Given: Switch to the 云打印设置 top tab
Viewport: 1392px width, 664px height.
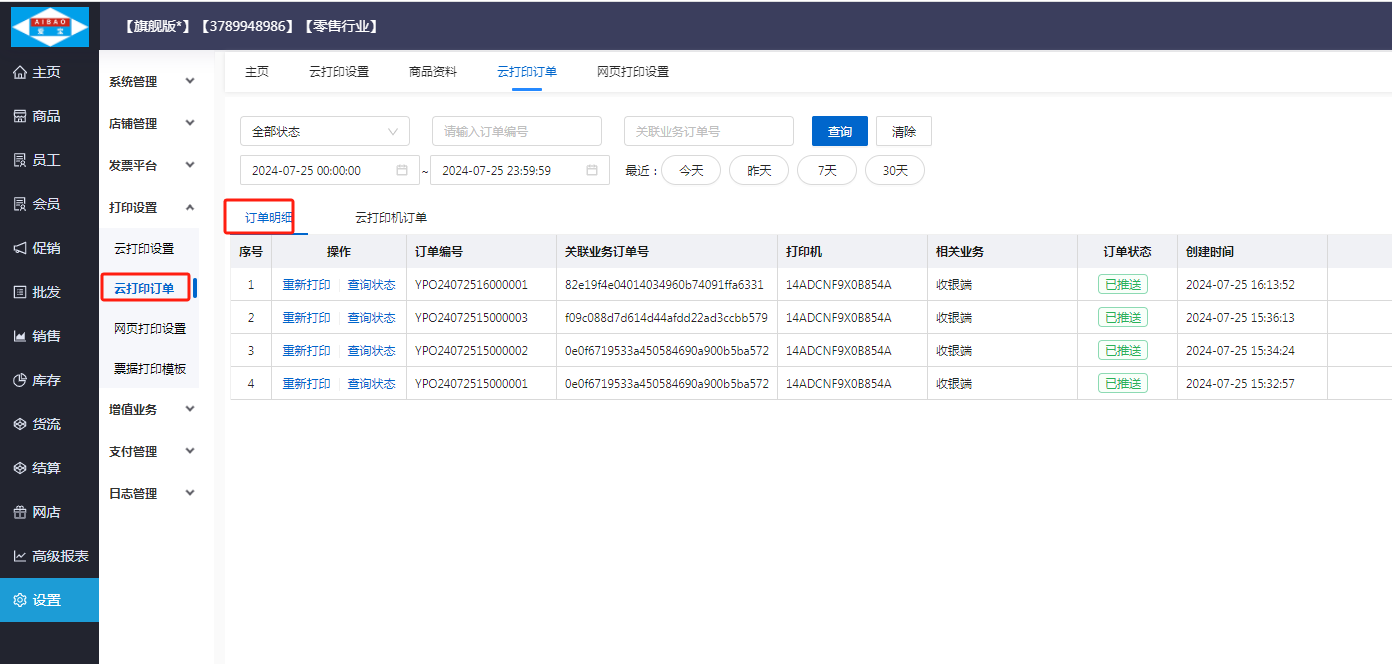Looking at the screenshot, I should (x=338, y=72).
